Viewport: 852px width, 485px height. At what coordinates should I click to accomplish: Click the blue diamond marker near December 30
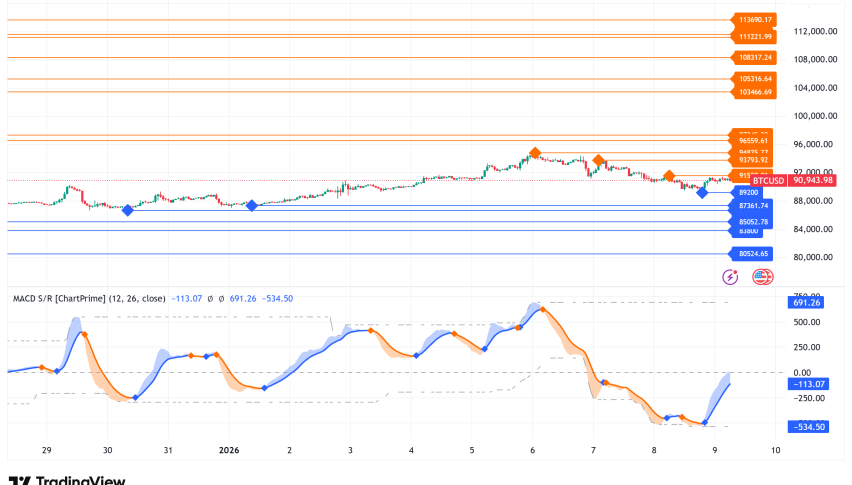tap(127, 210)
